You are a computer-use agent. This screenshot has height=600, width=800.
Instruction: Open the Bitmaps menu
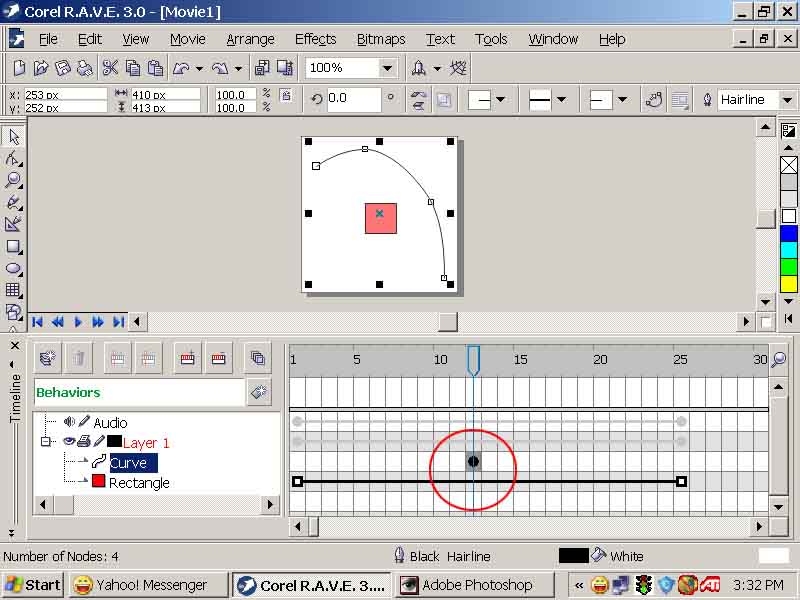(381, 39)
